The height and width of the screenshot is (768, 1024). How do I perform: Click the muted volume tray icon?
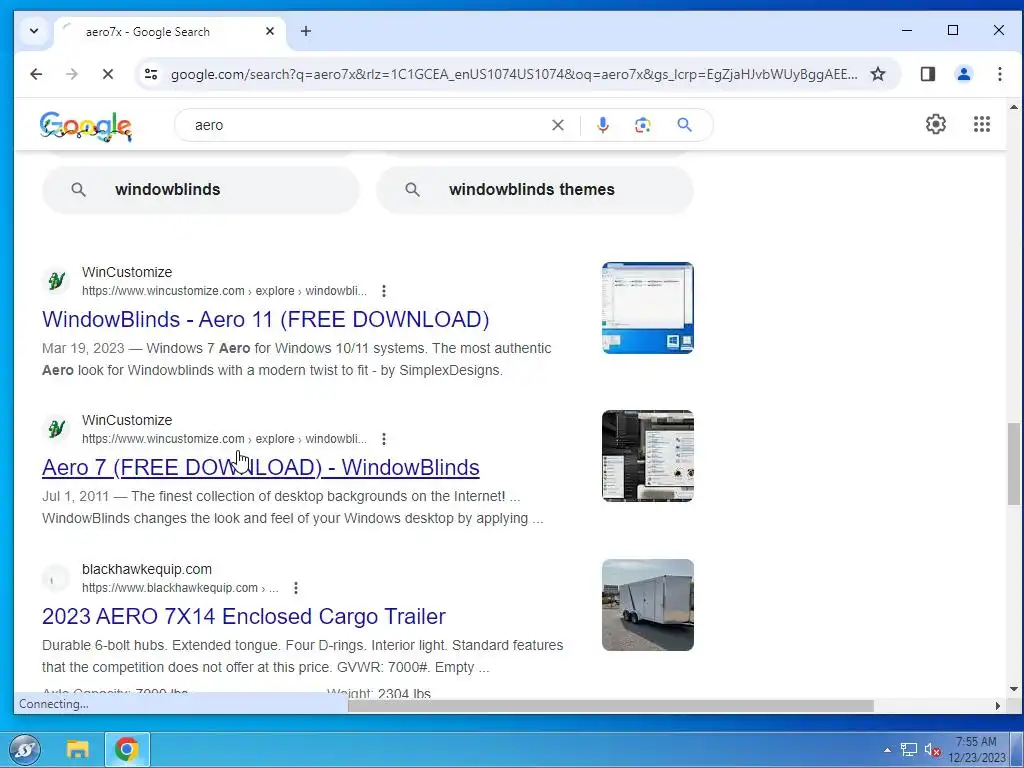(x=932, y=750)
